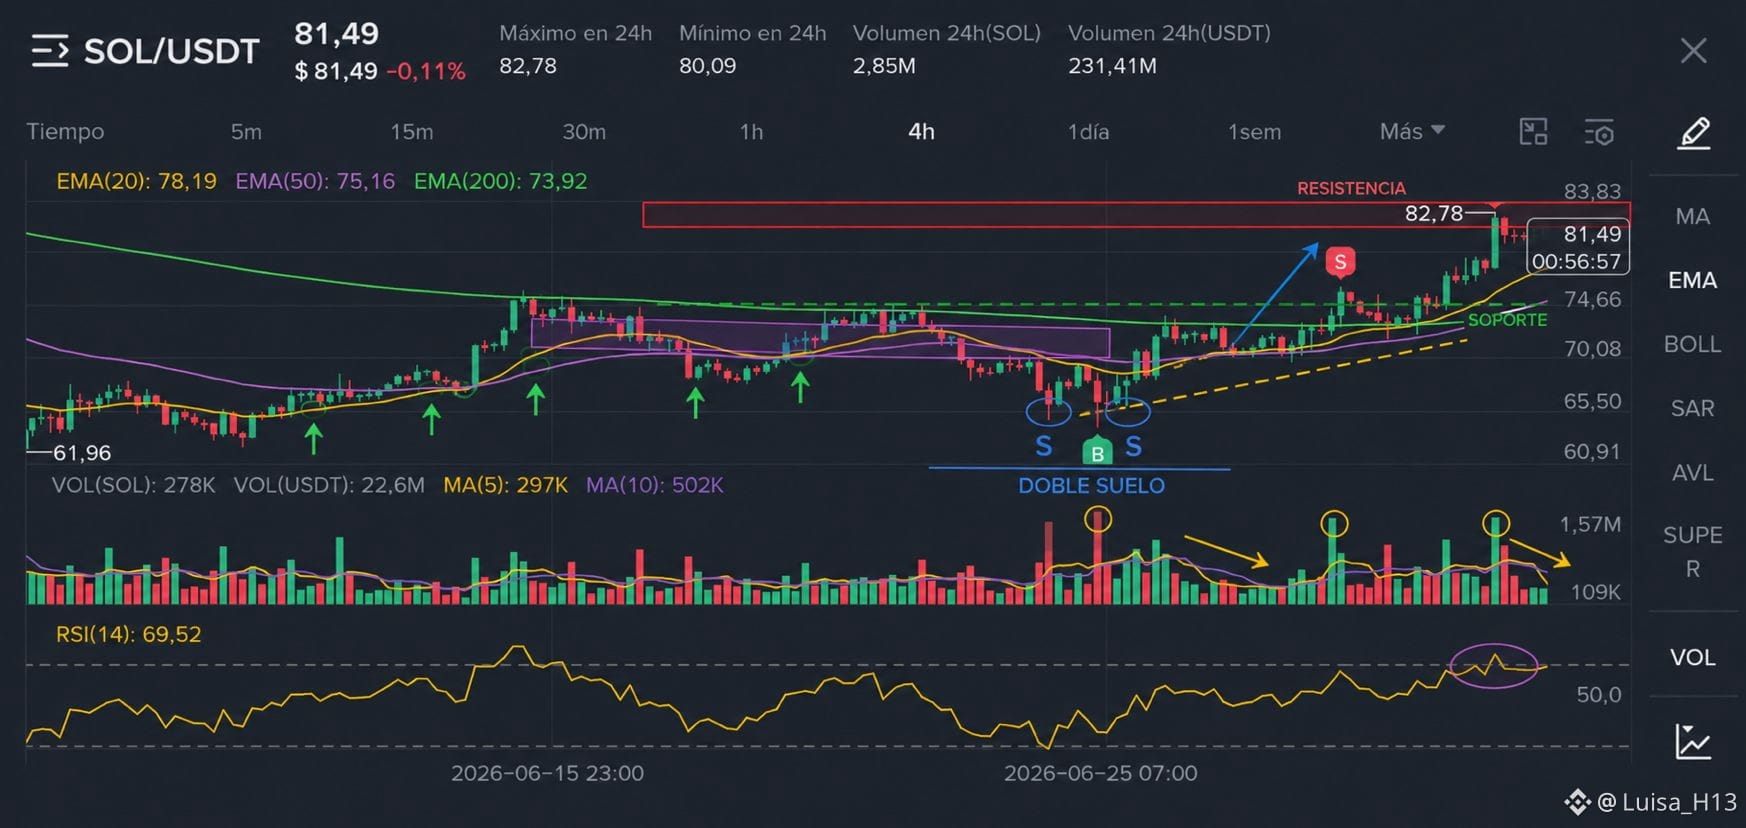Enable the SUPER indicator
Screen dimensions: 1746x828
pyautogui.click(x=1692, y=552)
